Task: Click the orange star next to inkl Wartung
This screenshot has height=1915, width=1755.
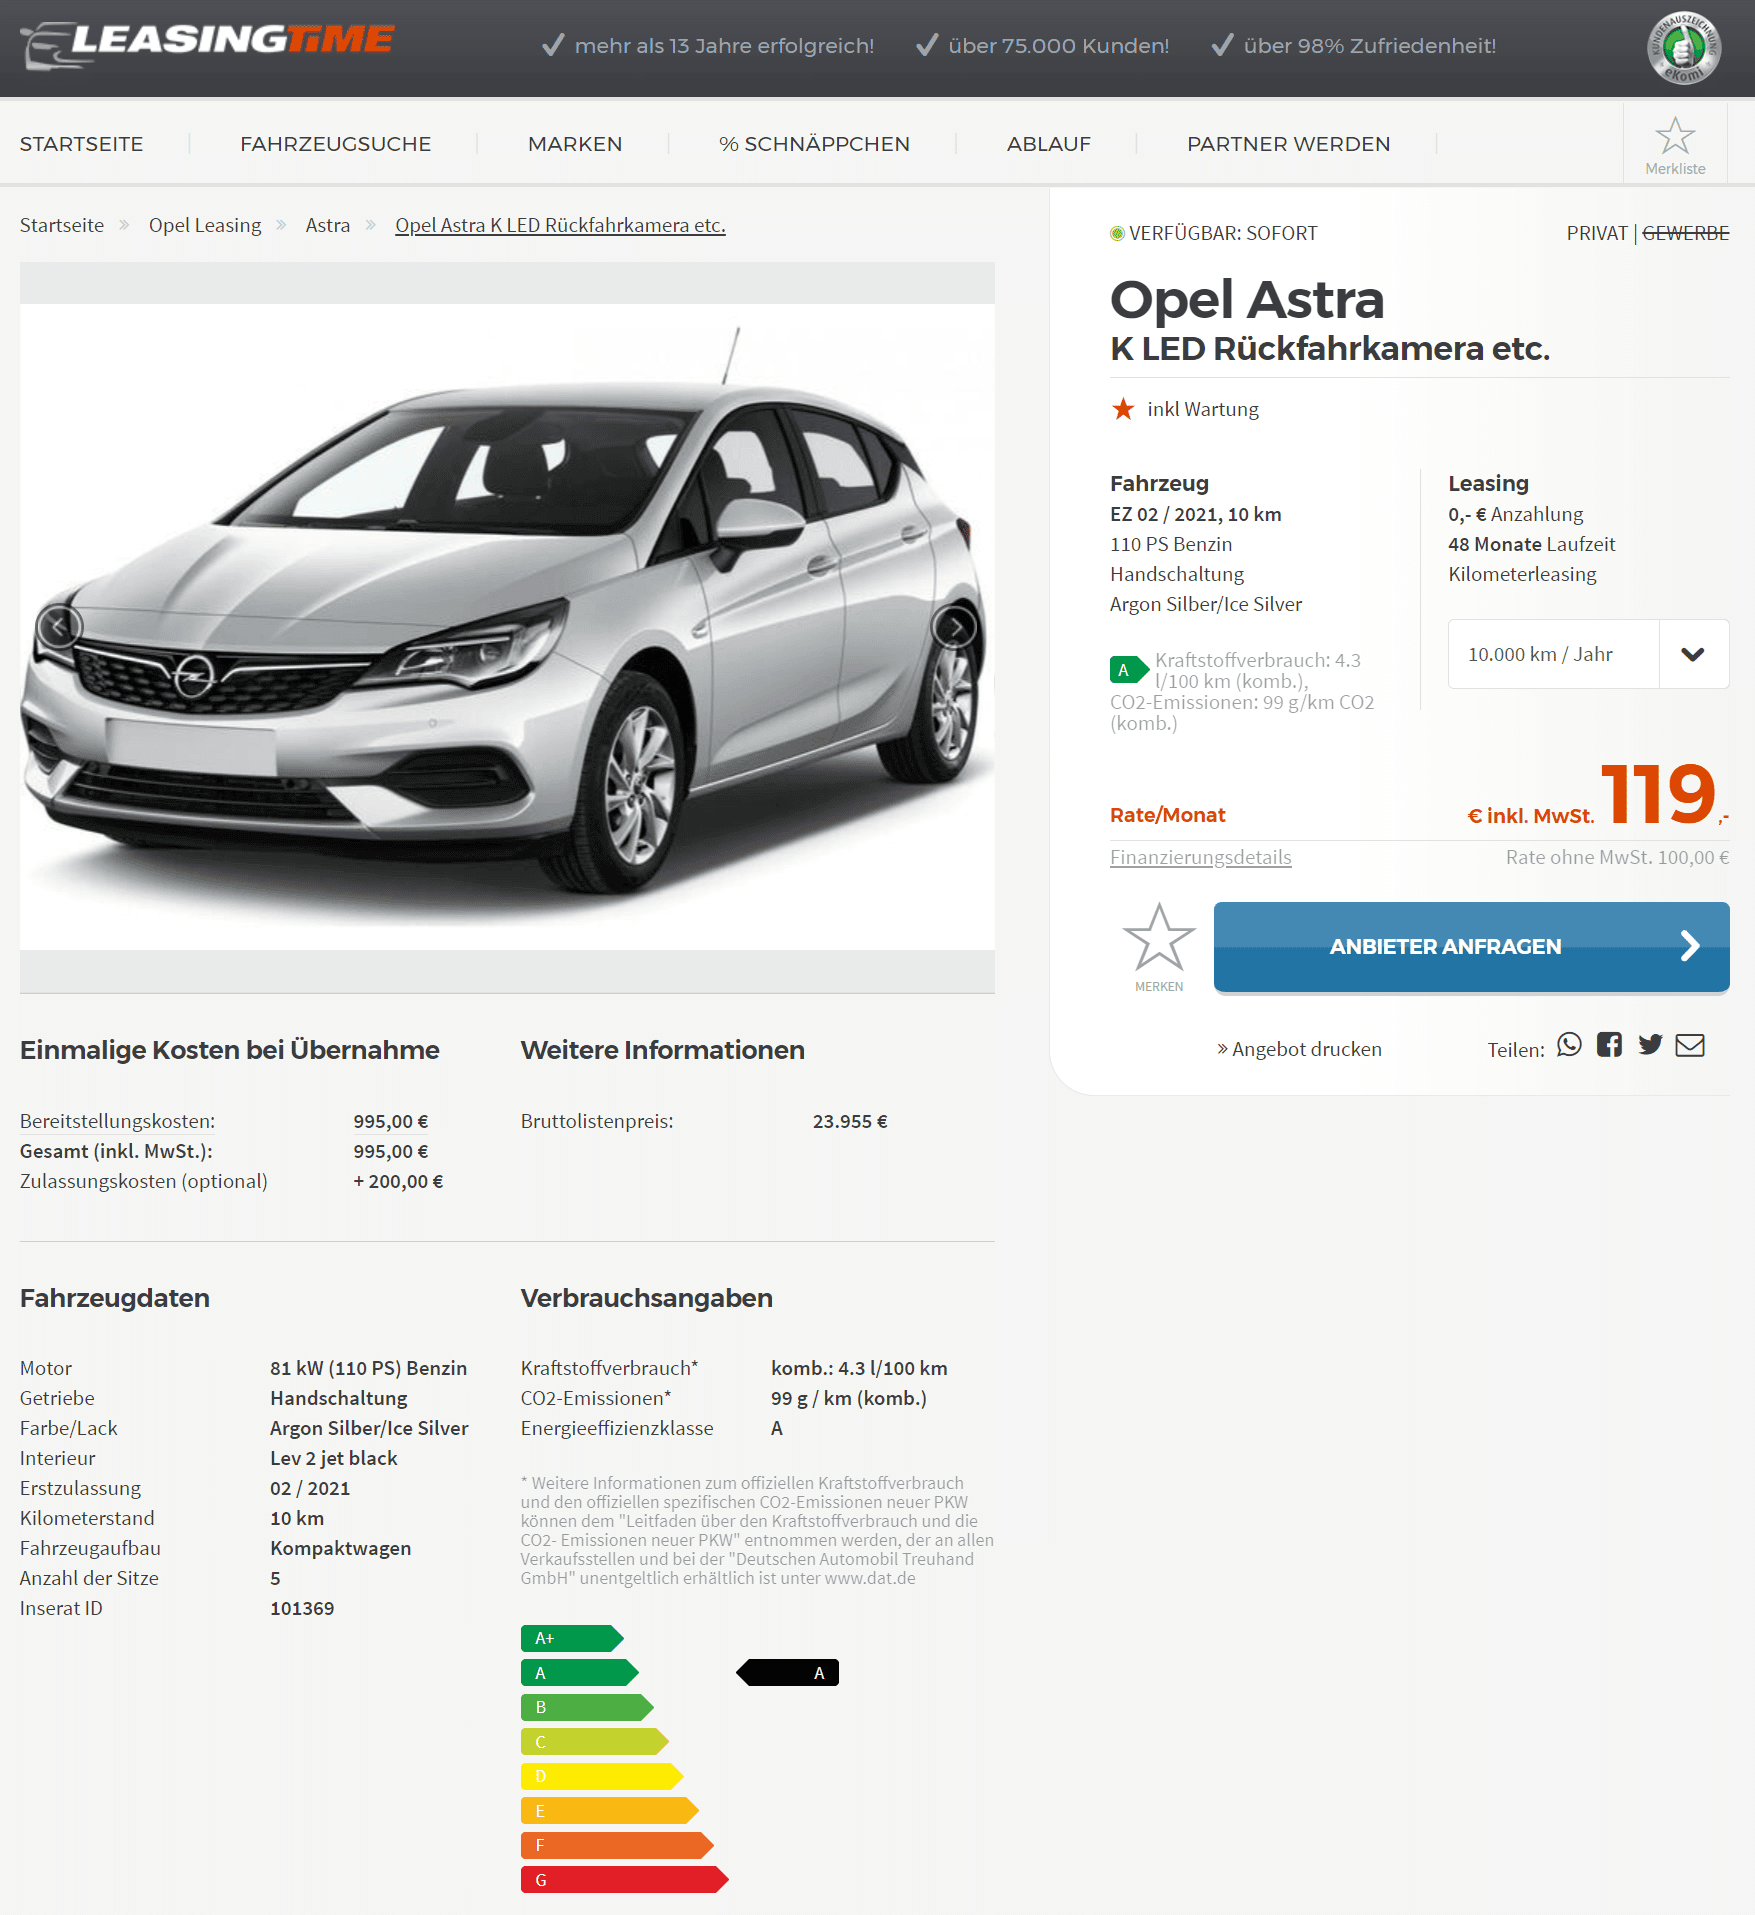Action: 1123,409
